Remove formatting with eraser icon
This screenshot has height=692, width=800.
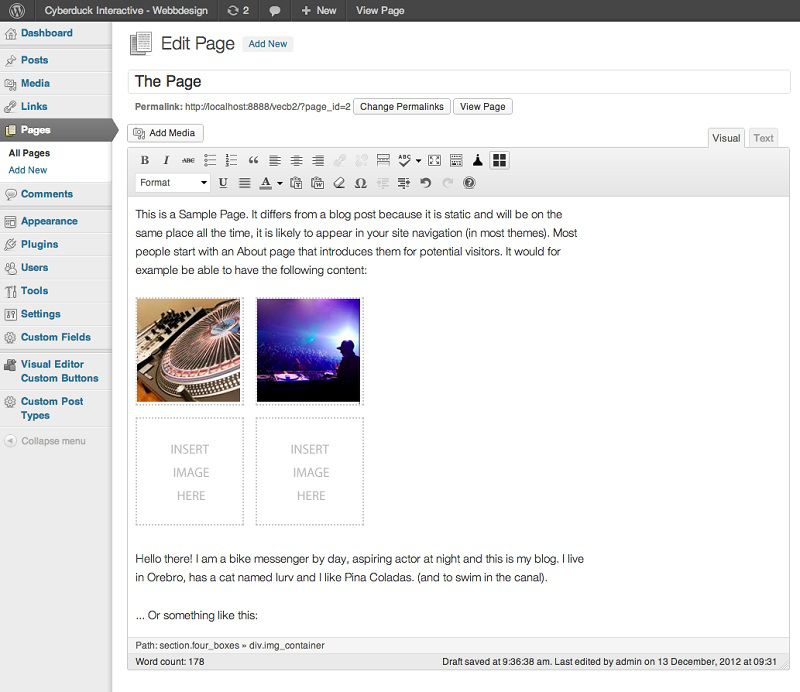pyautogui.click(x=339, y=183)
